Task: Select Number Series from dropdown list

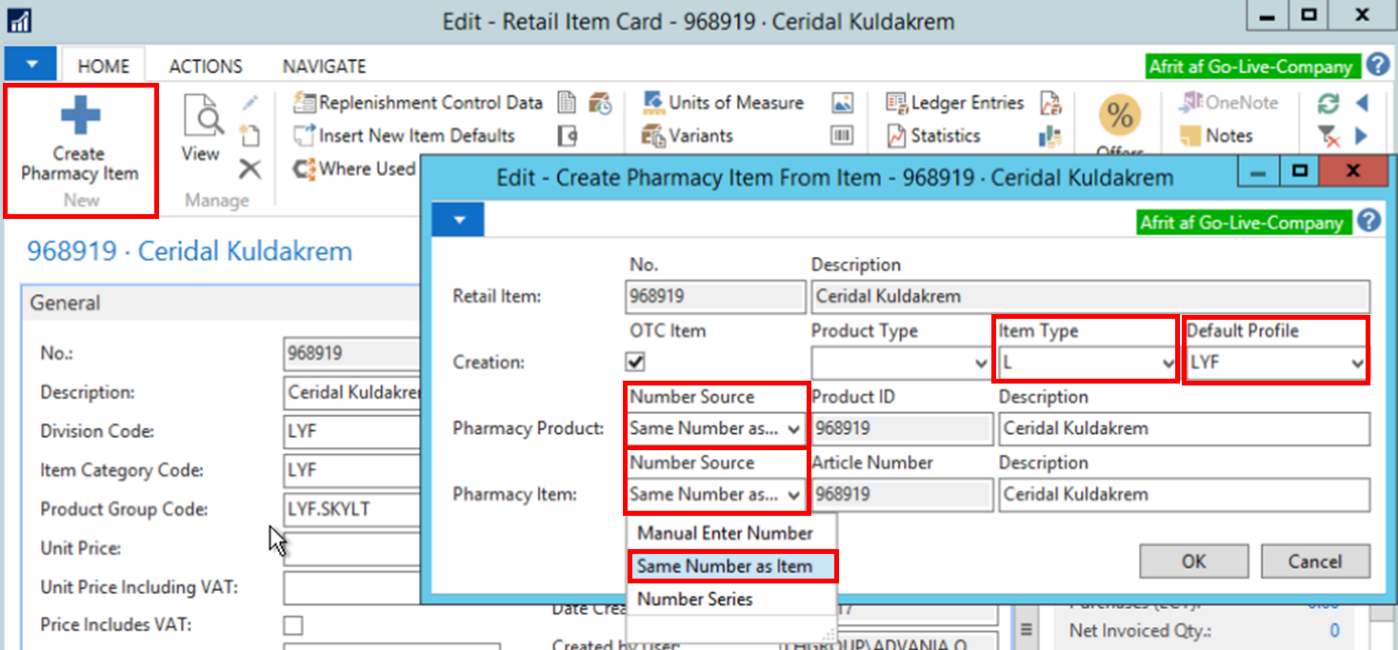Action: 695,599
